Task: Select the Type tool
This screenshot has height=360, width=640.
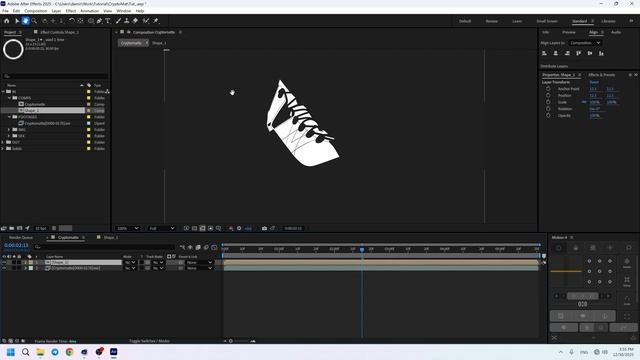Action: (108, 21)
